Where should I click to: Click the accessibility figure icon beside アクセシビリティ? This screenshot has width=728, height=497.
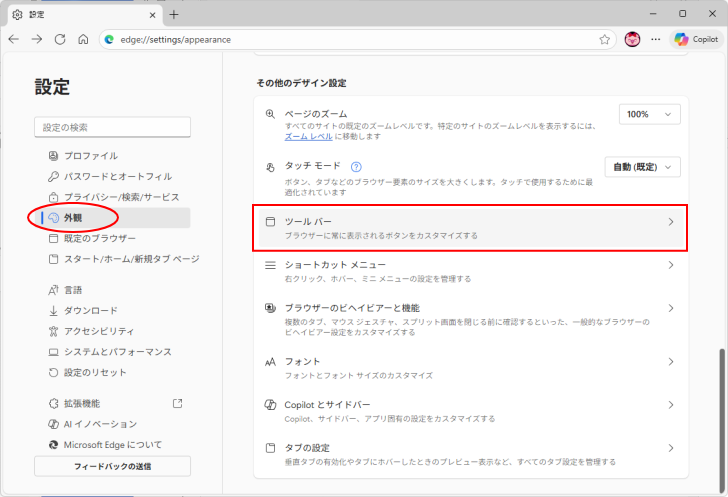[x=53, y=331]
